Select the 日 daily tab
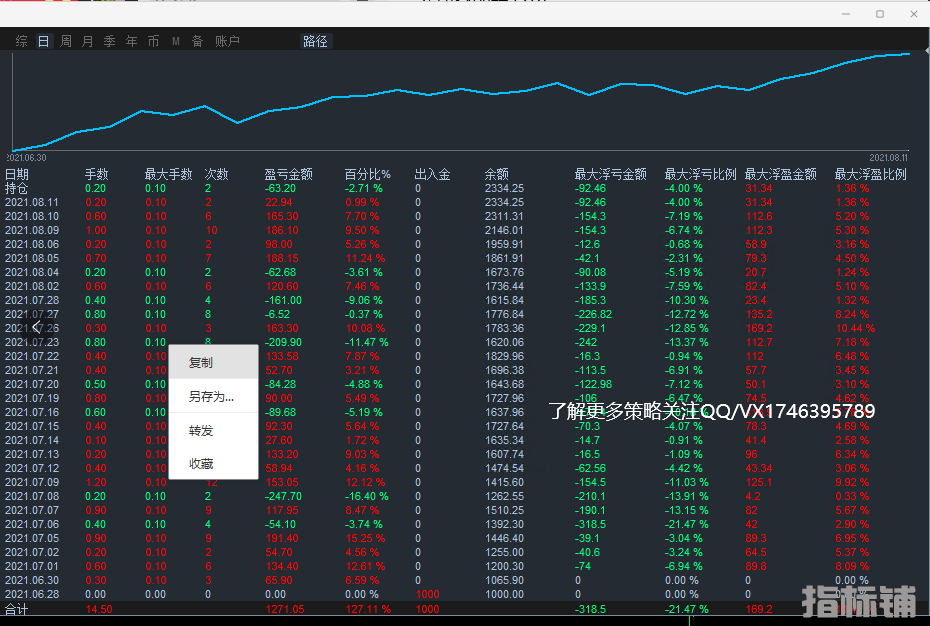 coord(43,41)
